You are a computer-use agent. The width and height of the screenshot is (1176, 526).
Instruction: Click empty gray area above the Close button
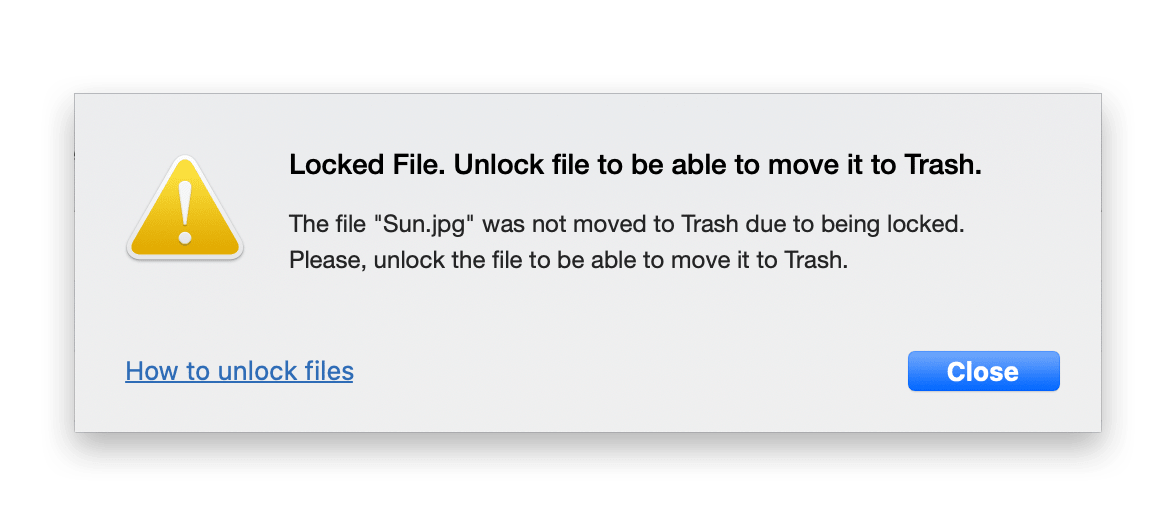click(x=983, y=315)
